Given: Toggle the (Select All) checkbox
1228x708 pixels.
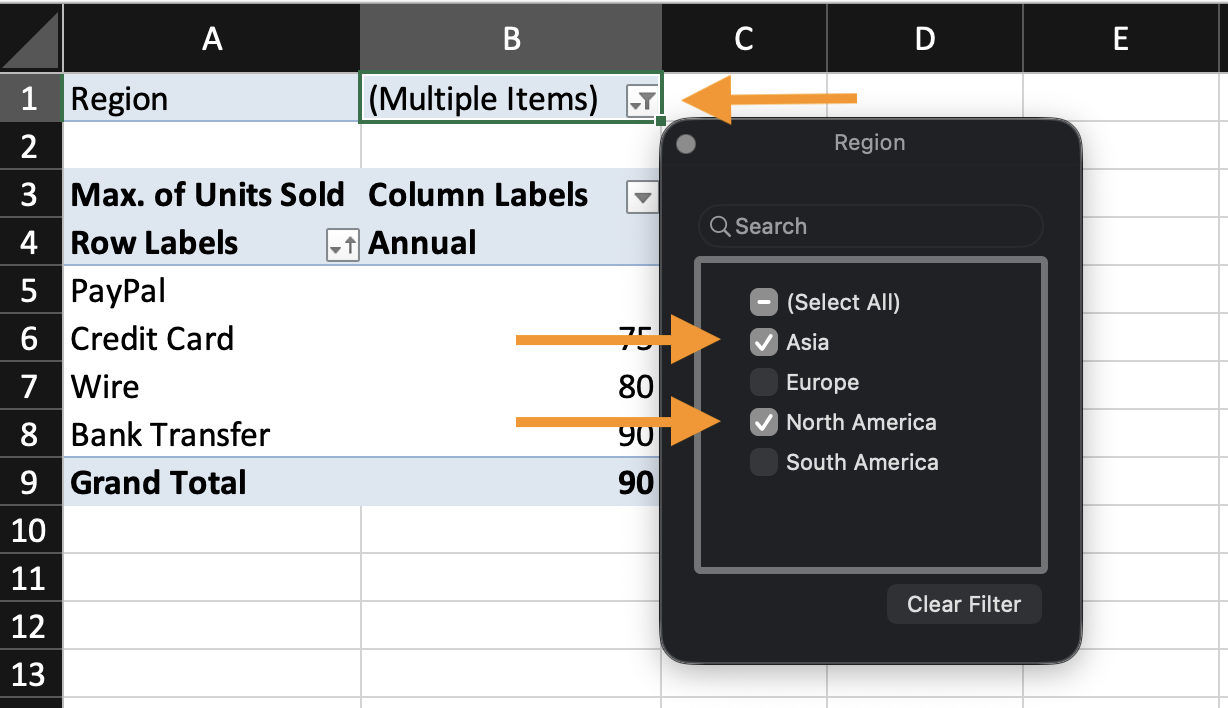Looking at the screenshot, I should pos(764,302).
